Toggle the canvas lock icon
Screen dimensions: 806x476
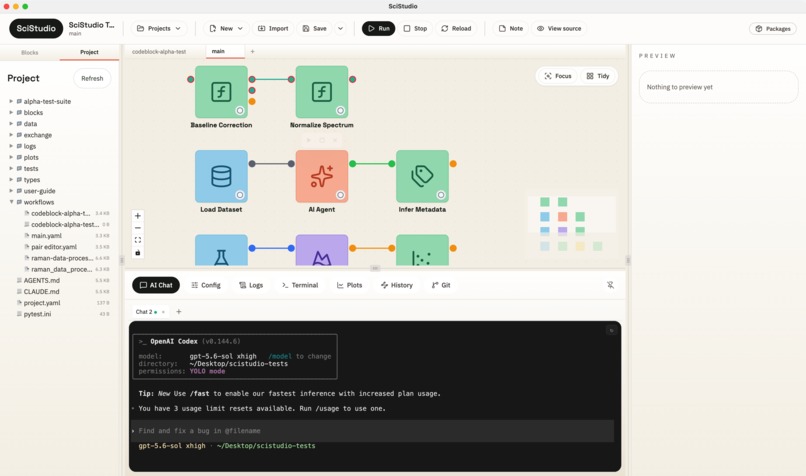(138, 252)
